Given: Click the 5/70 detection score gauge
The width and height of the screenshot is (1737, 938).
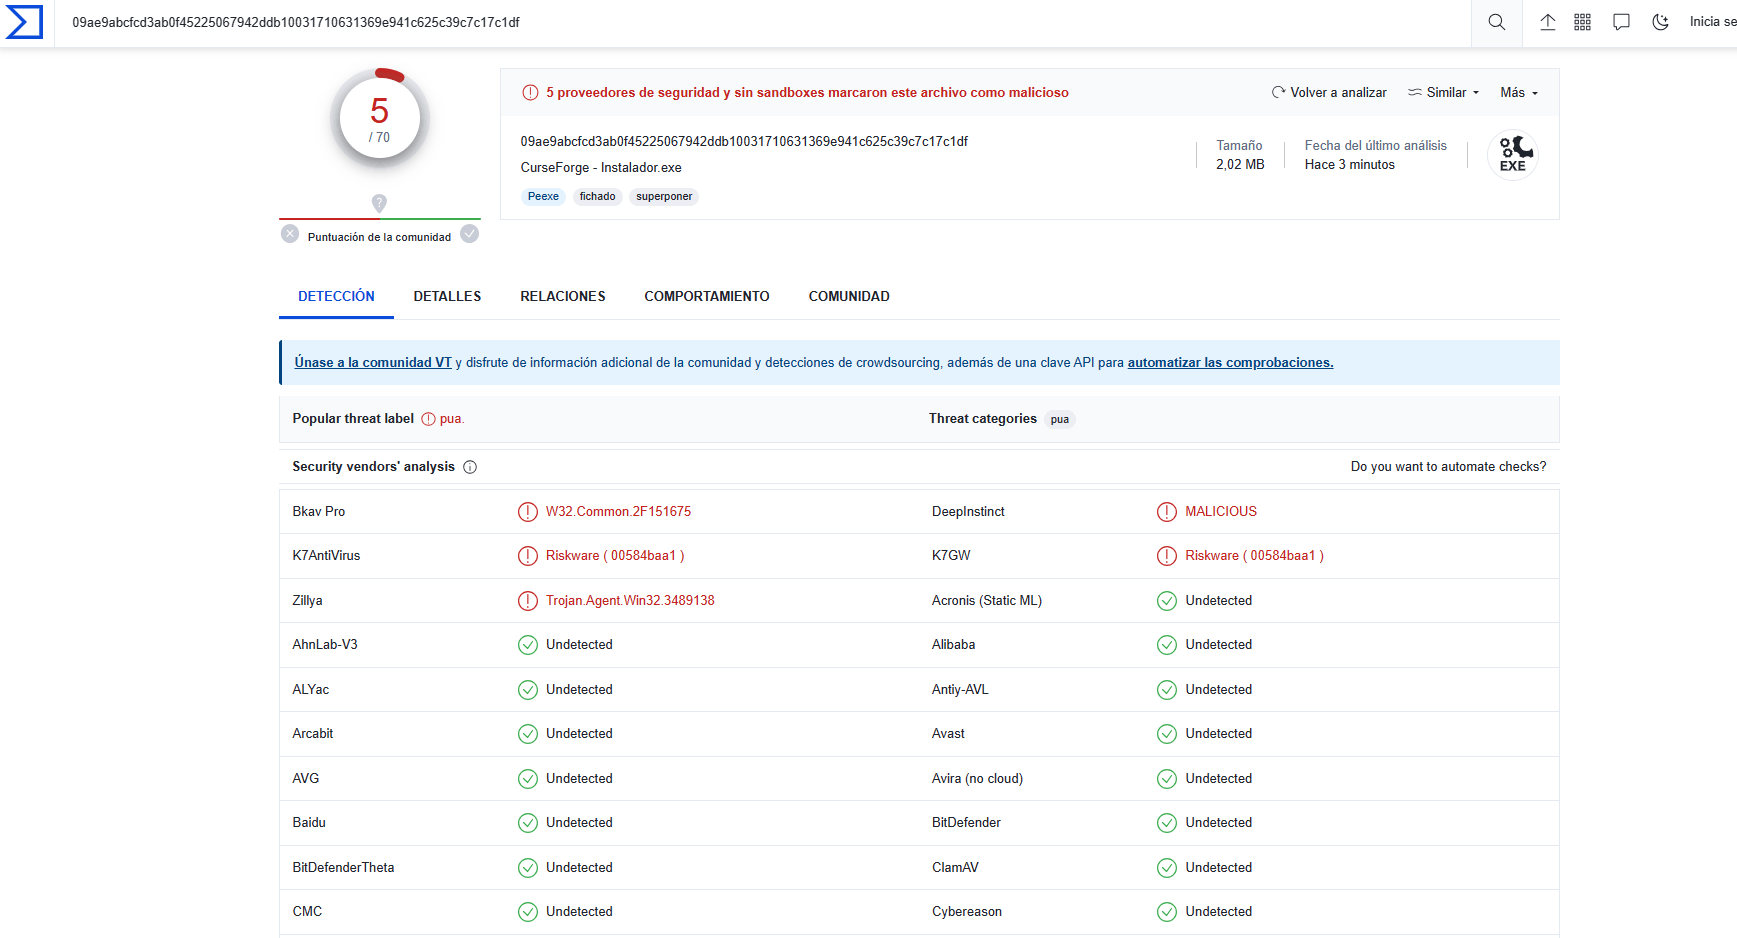Looking at the screenshot, I should coord(380,118).
